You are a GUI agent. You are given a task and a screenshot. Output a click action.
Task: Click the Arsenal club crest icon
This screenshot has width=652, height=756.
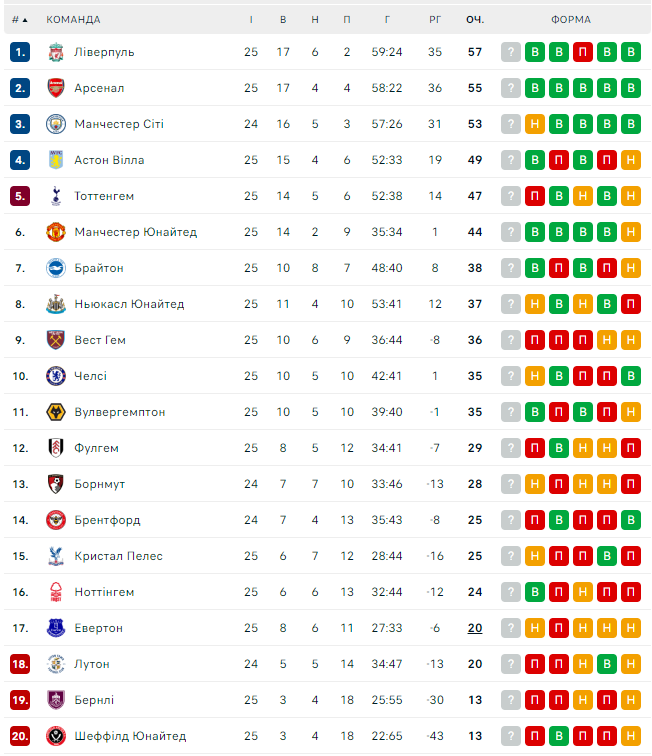pyautogui.click(x=55, y=88)
